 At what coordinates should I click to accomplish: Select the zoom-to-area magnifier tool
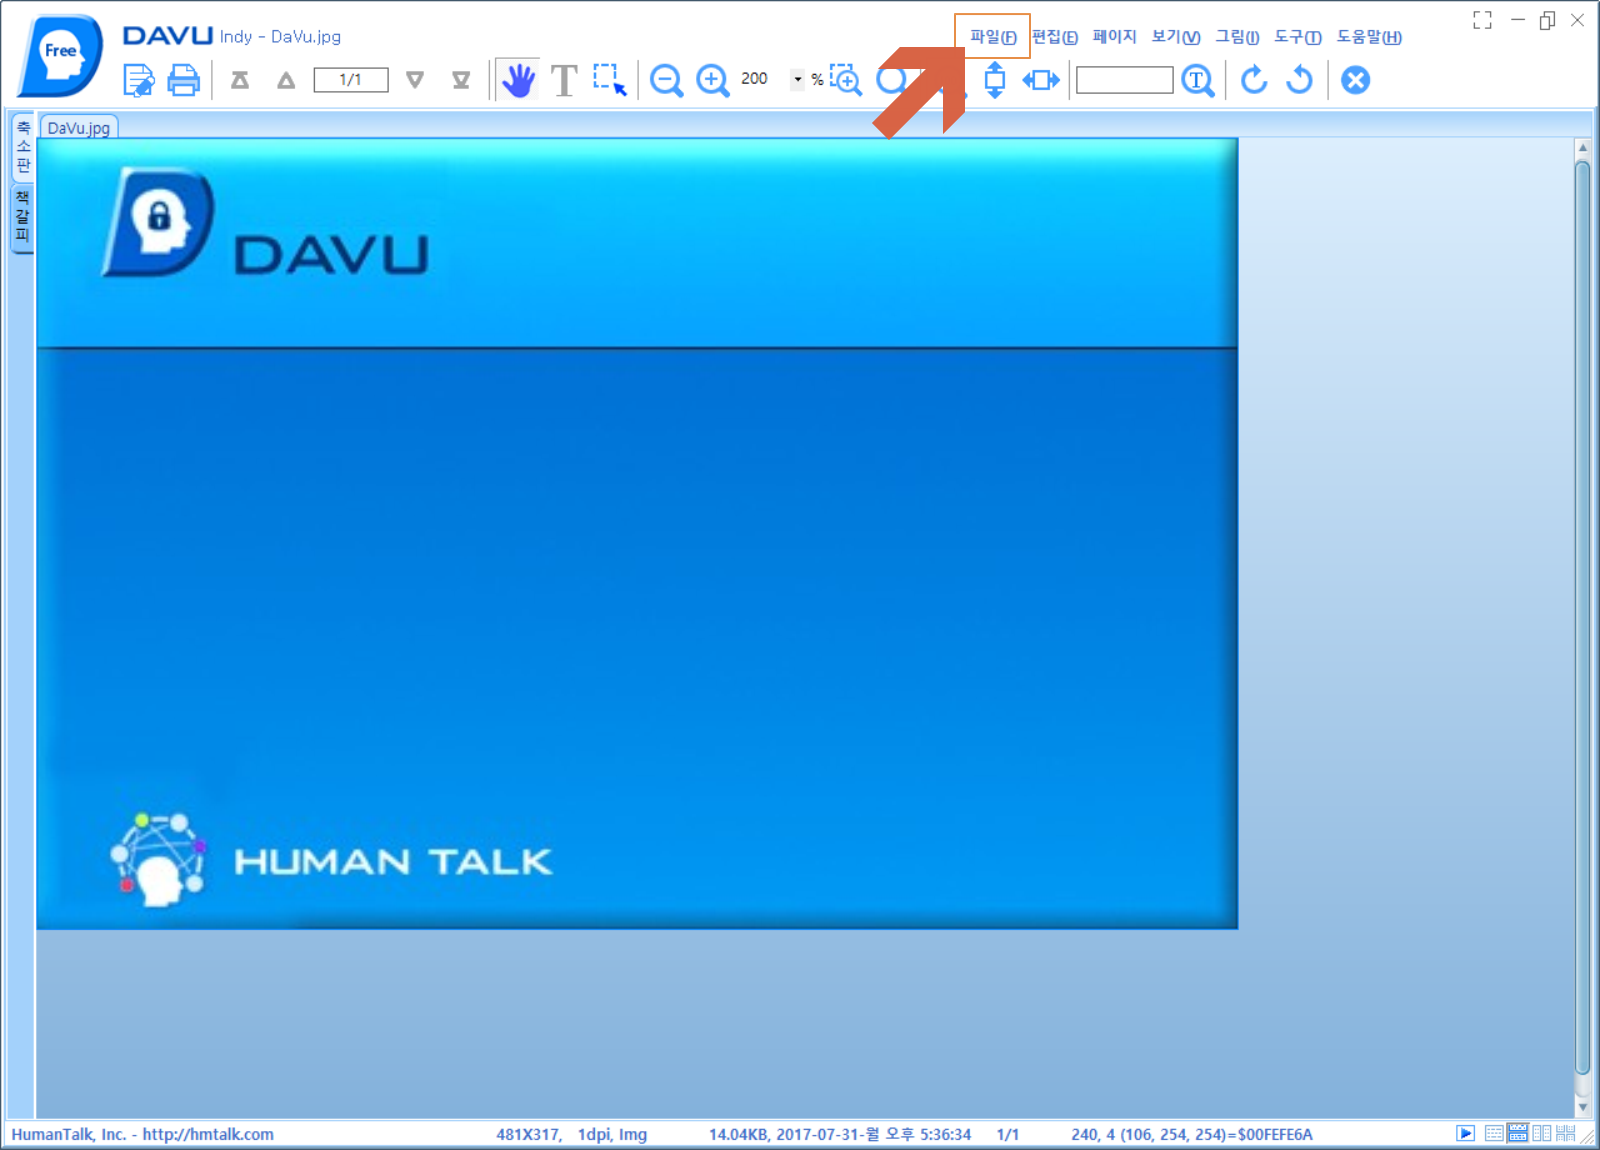pyautogui.click(x=846, y=79)
